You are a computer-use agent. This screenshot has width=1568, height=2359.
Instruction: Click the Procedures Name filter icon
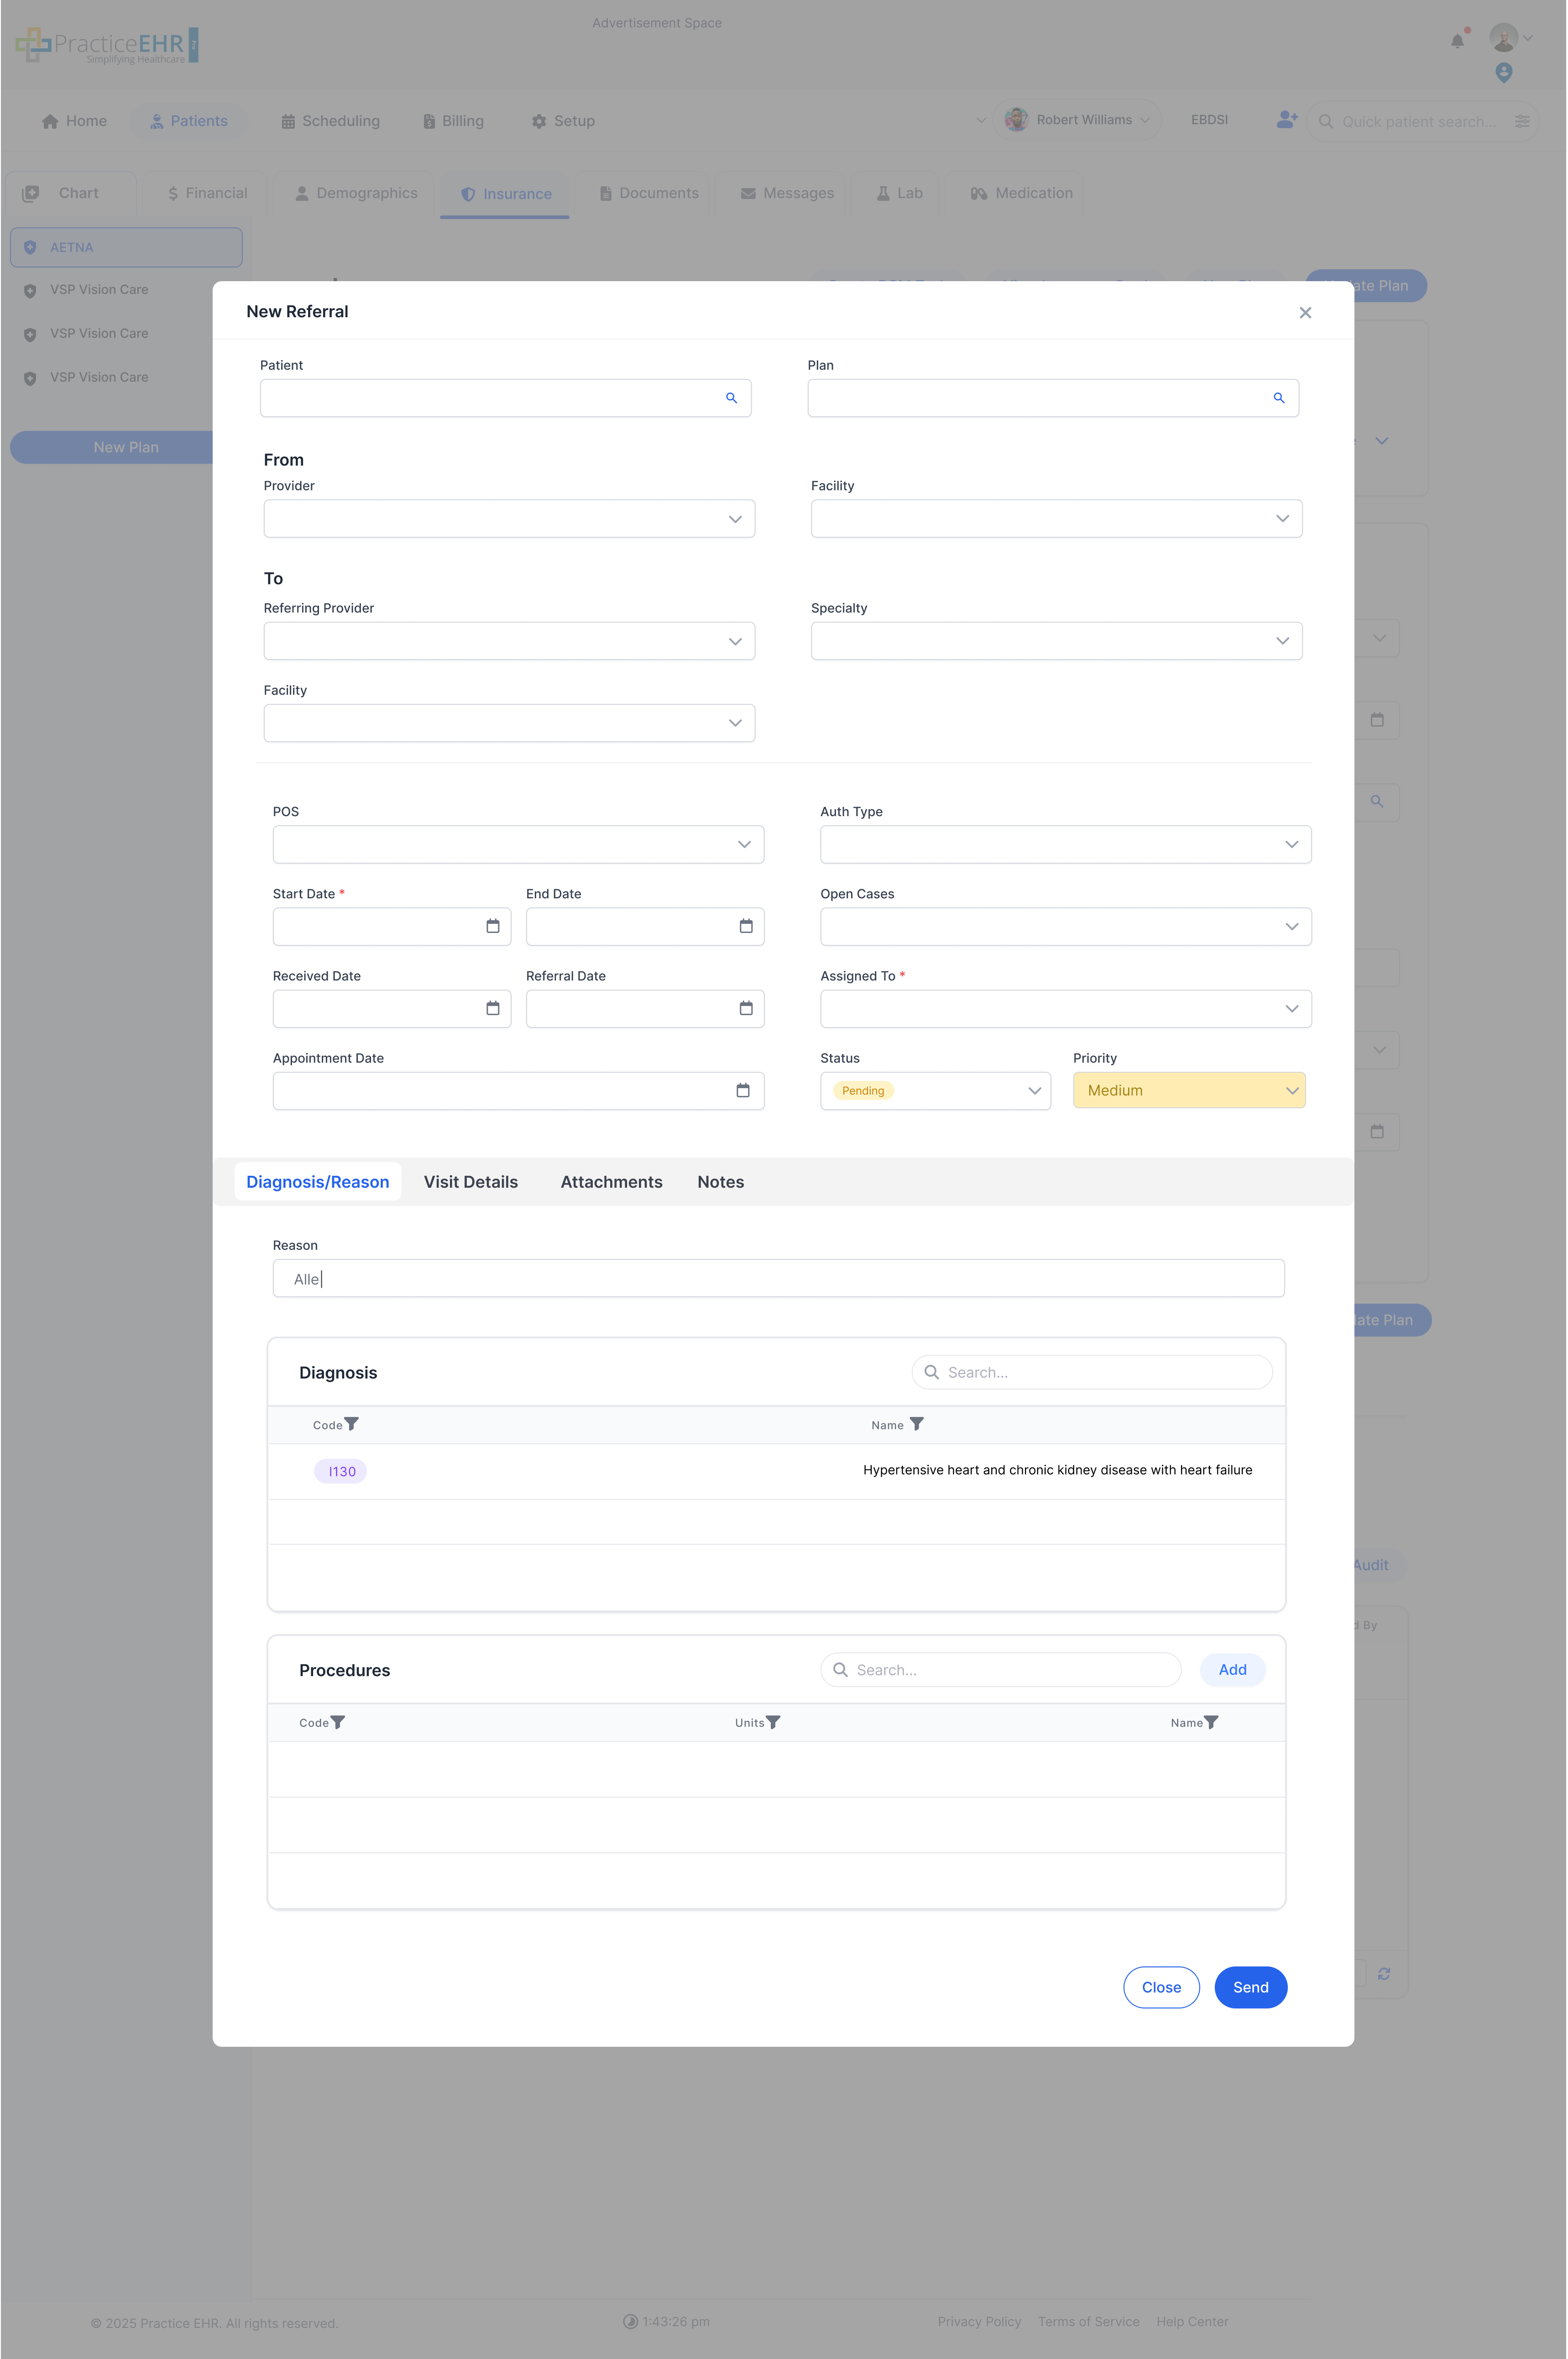pyautogui.click(x=1211, y=1722)
